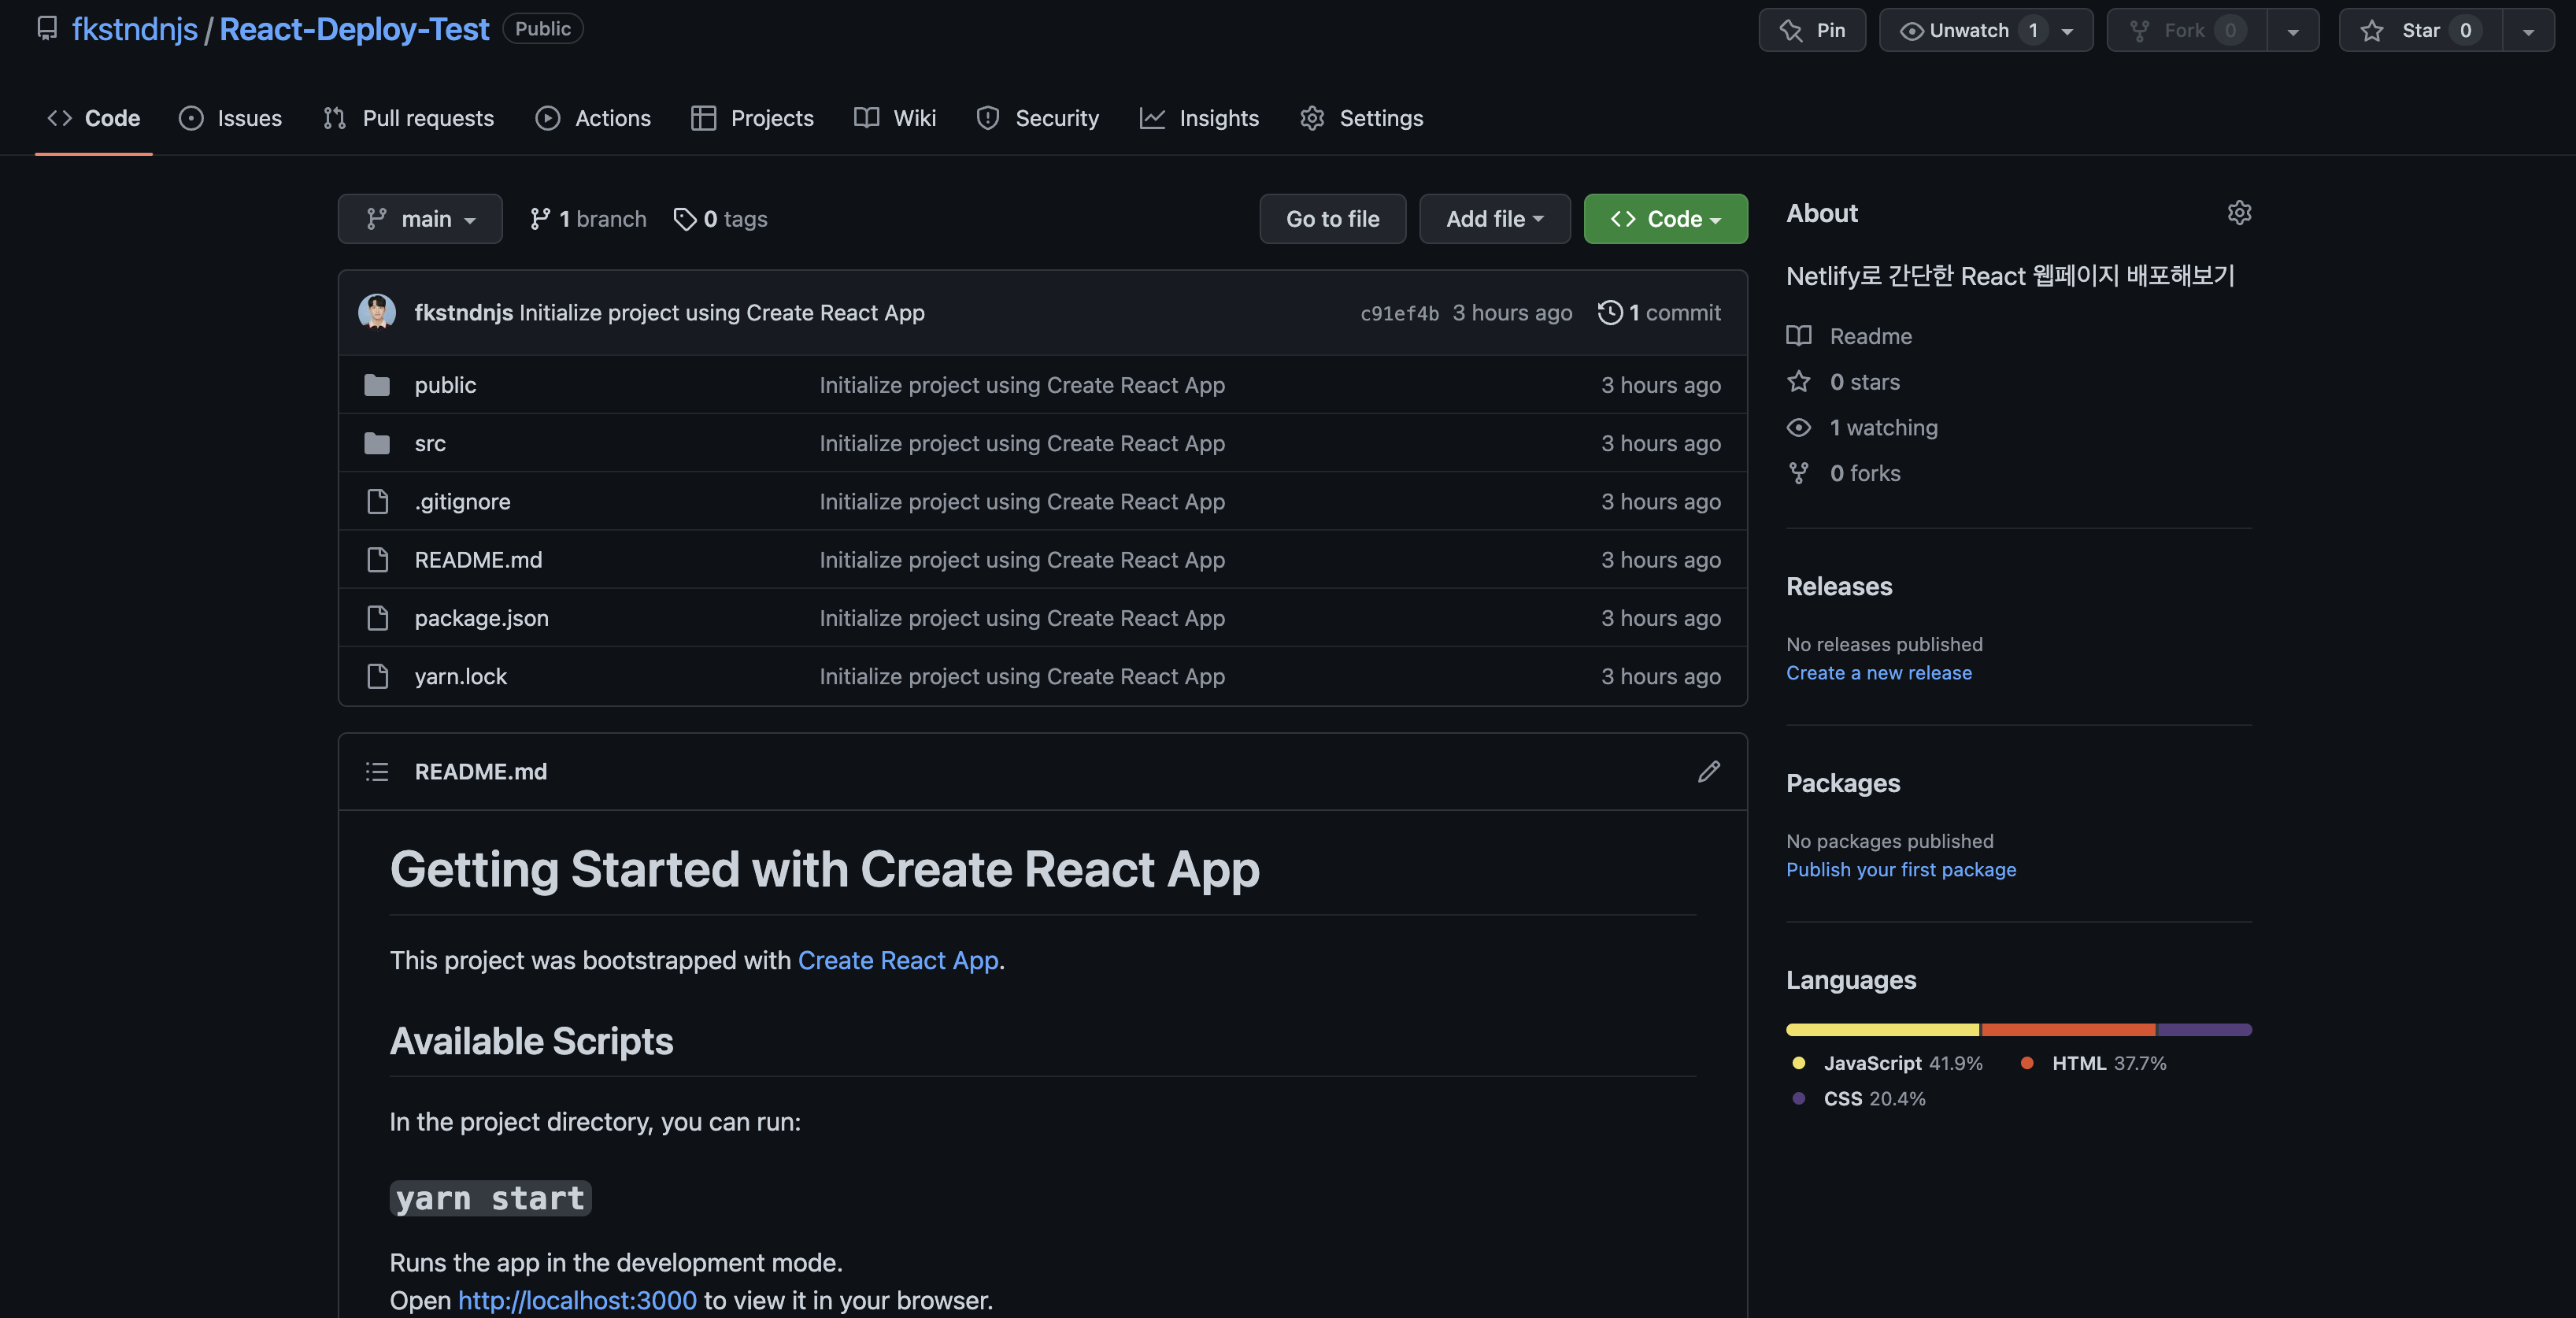Click the branch icon showing 1 branch
This screenshot has width=2576, height=1318.
point(540,219)
